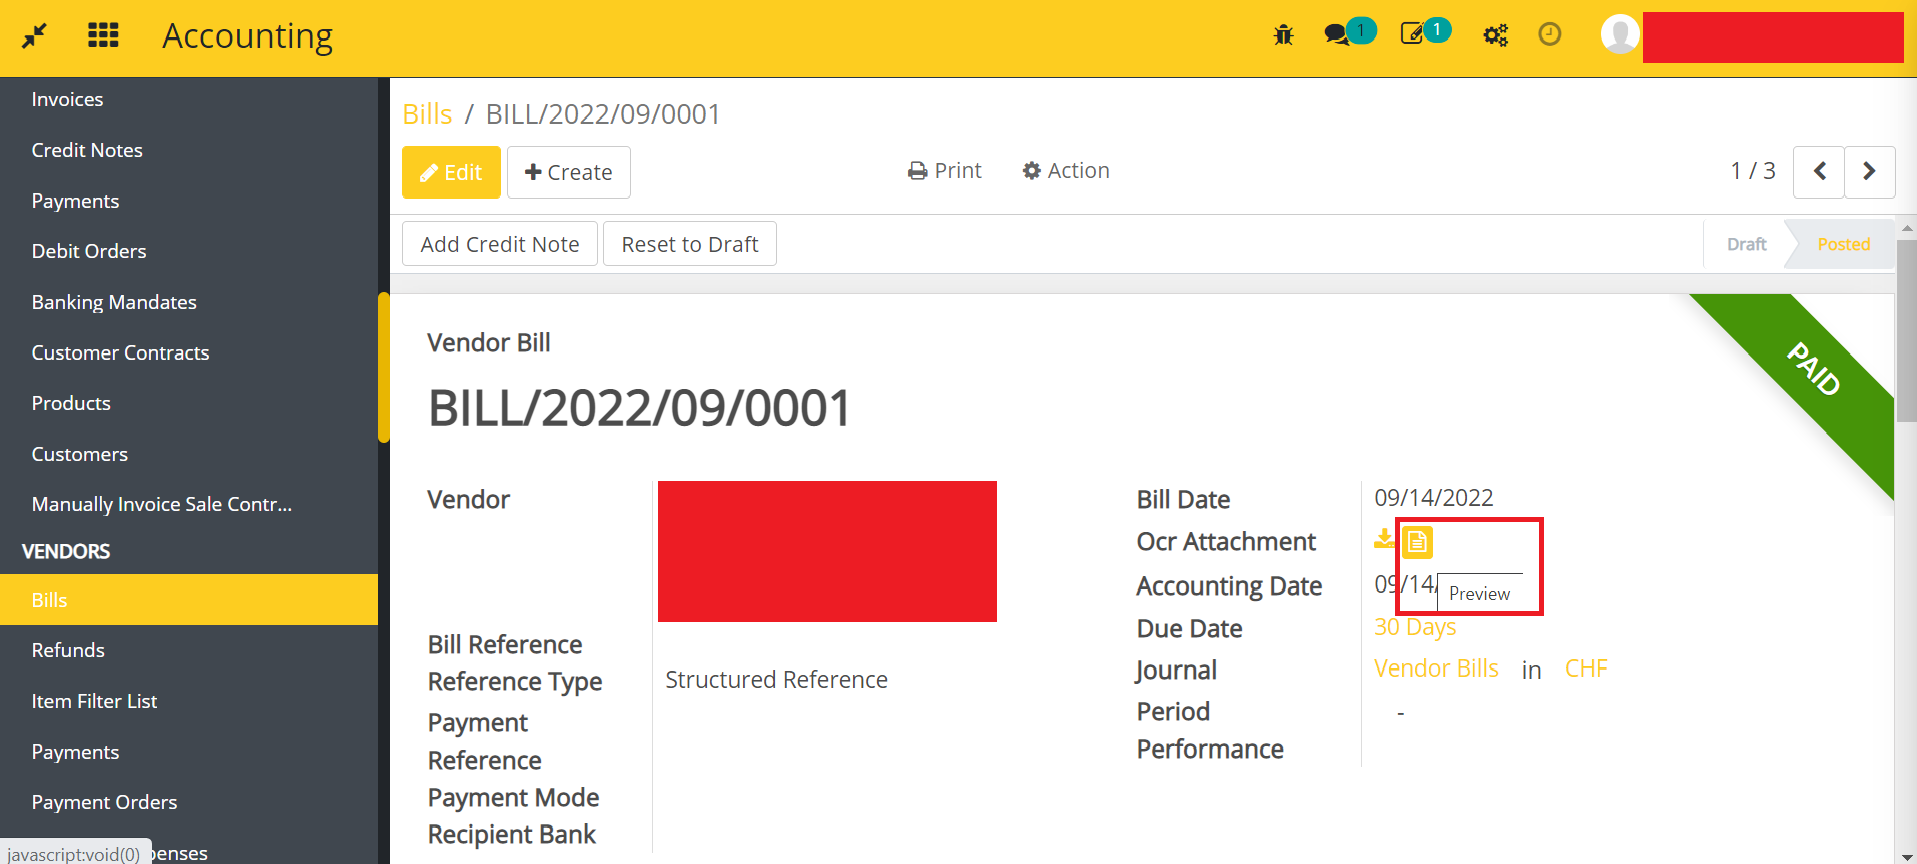Select the Posted status stage
This screenshot has height=864, width=1917.
[1843, 244]
